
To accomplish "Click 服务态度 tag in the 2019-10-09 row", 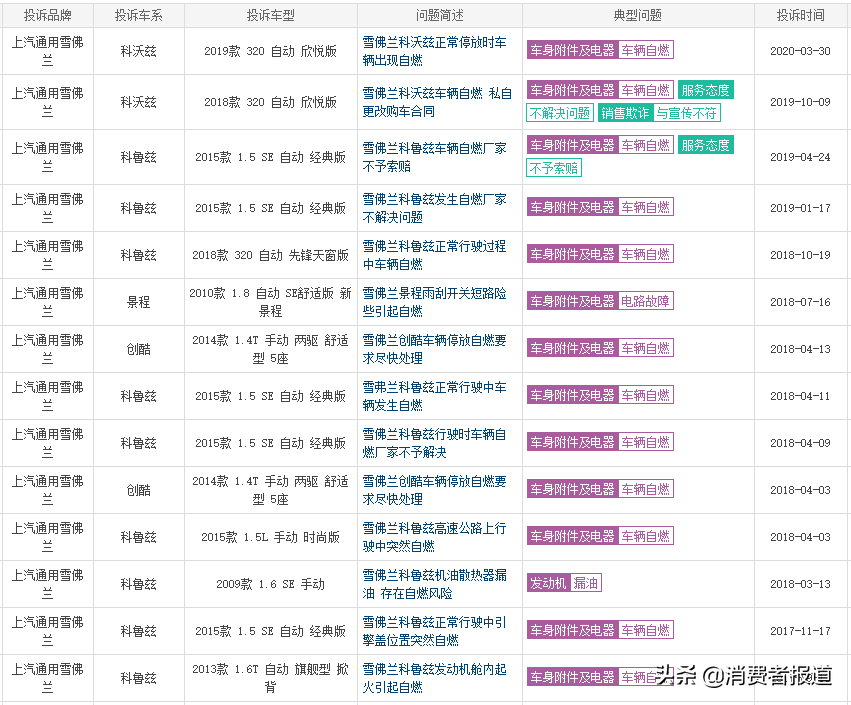I will click(x=706, y=90).
